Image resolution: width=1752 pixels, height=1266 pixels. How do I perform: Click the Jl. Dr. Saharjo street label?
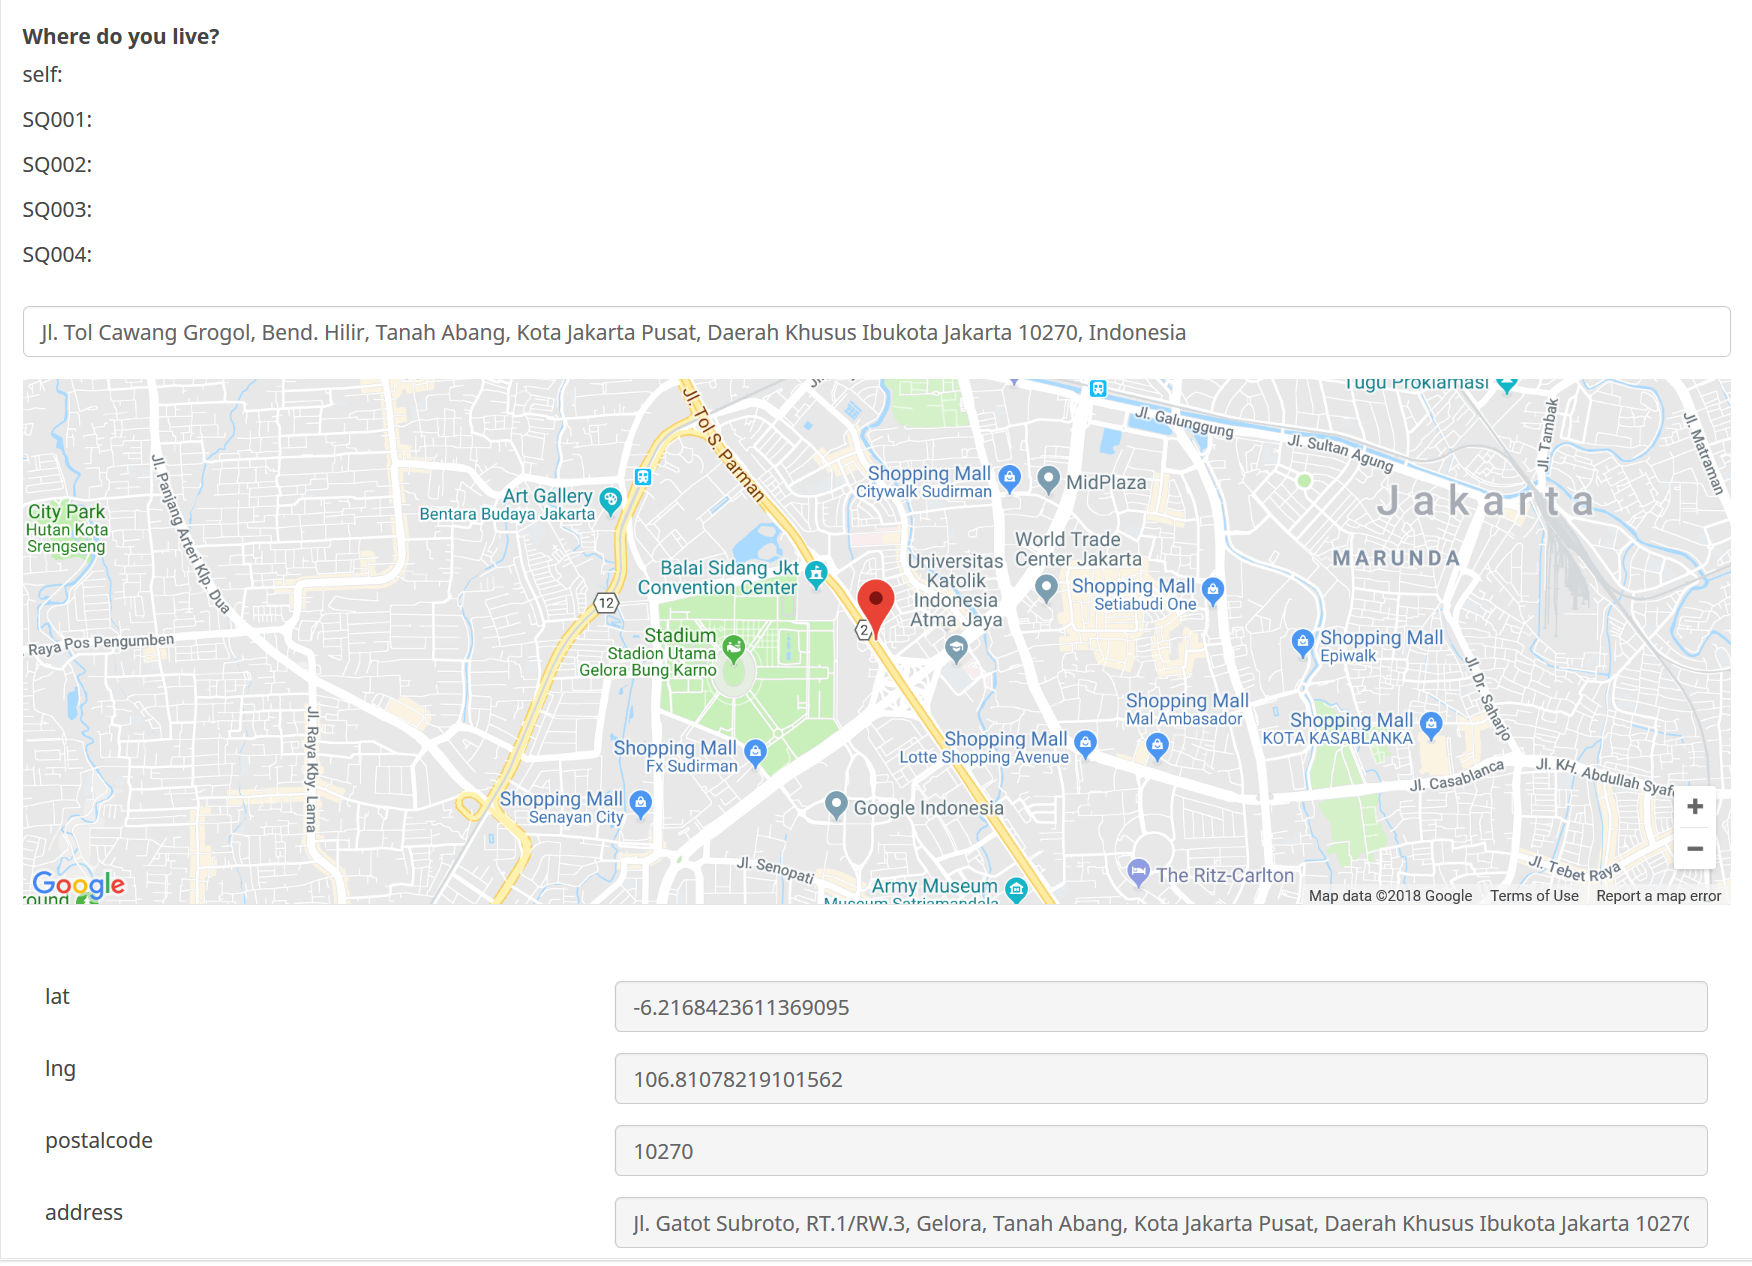click(1487, 698)
